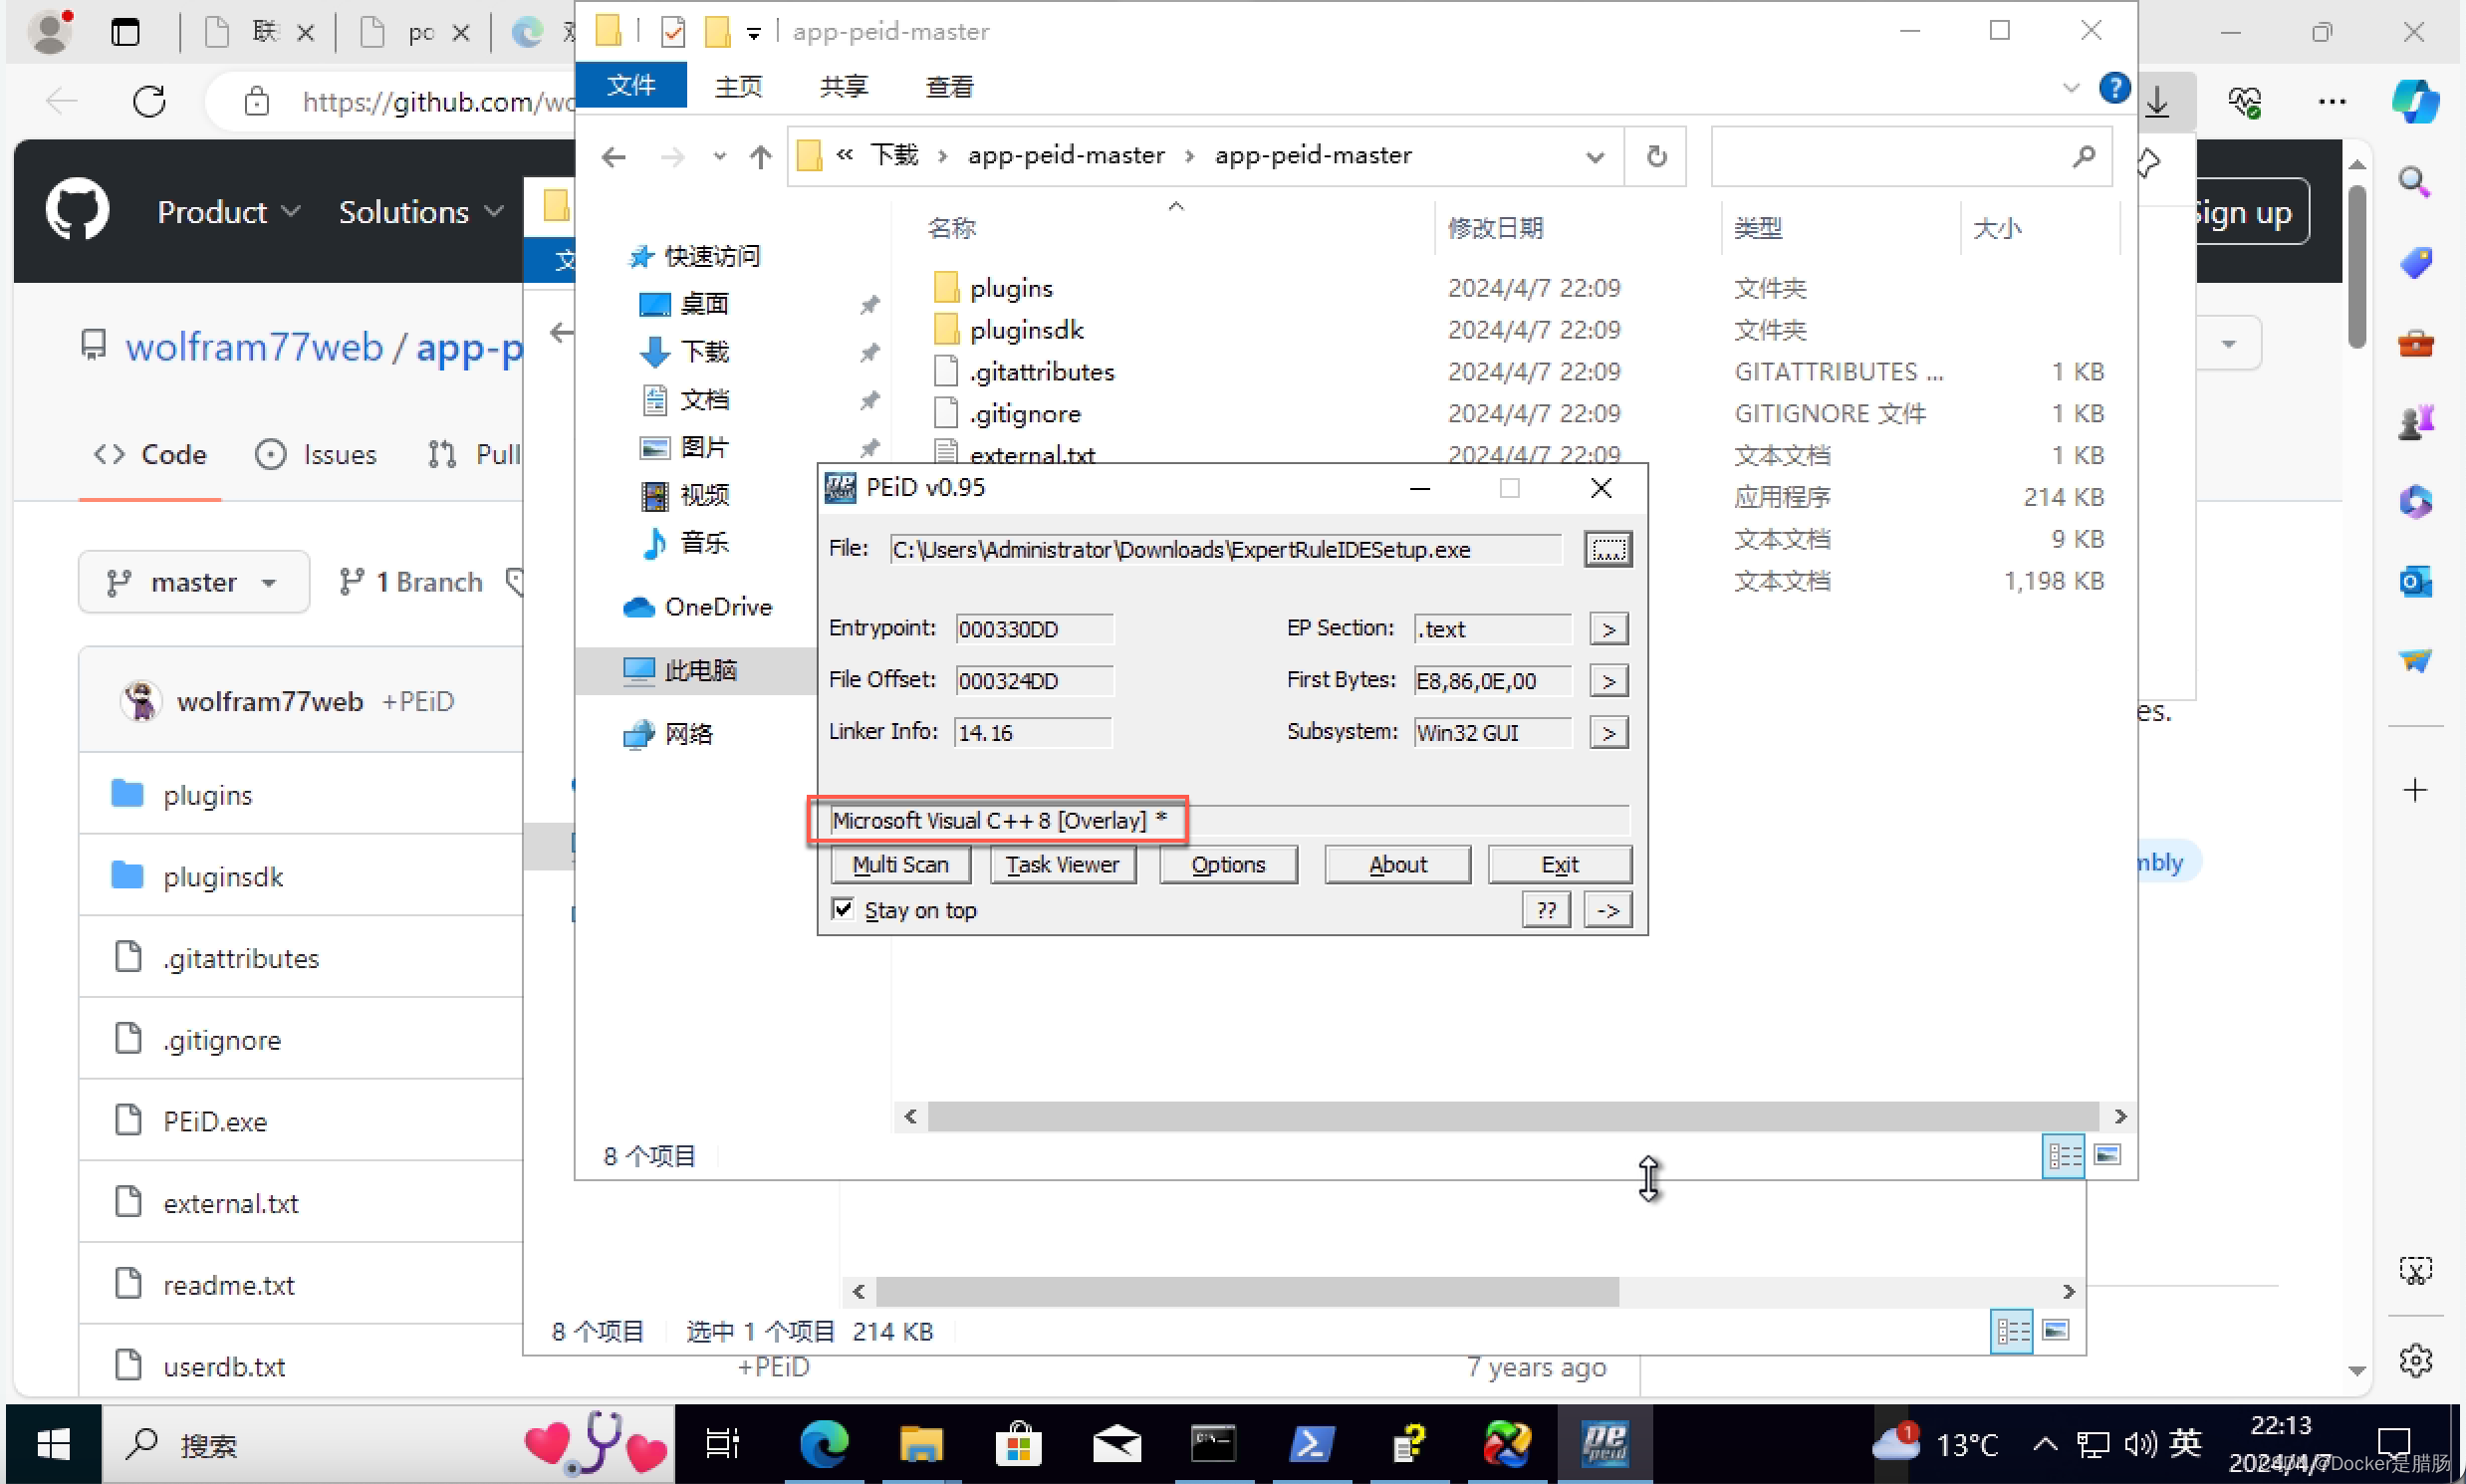Switch Explorer to details view icon

click(2062, 1156)
